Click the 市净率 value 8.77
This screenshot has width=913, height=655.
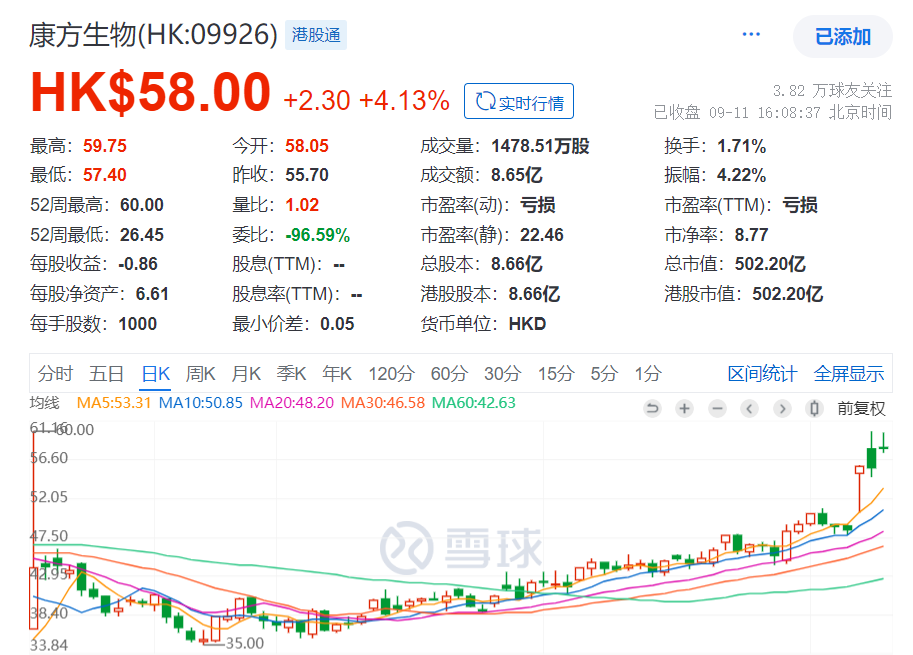coord(751,235)
